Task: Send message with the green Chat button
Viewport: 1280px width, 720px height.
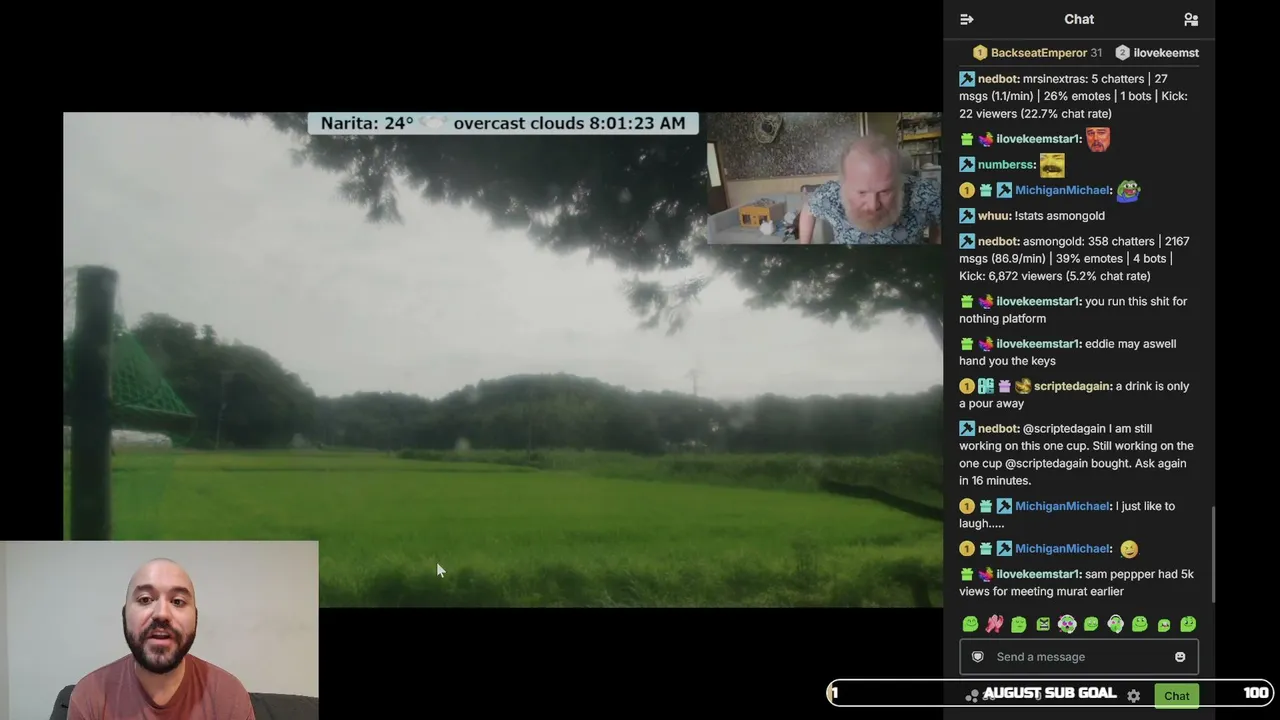Action: click(x=1177, y=696)
